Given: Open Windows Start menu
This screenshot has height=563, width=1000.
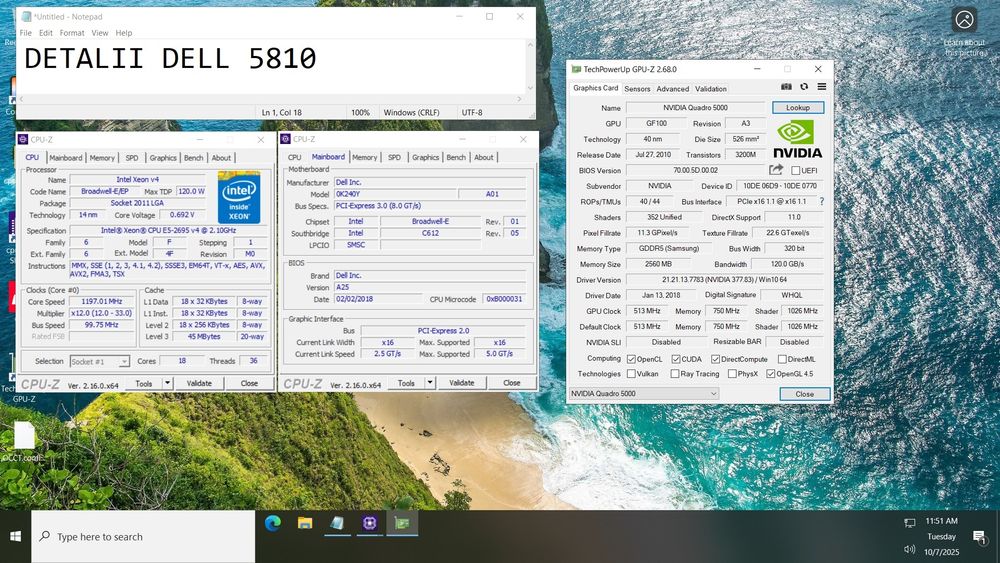Looking at the screenshot, I should tap(15, 536).
